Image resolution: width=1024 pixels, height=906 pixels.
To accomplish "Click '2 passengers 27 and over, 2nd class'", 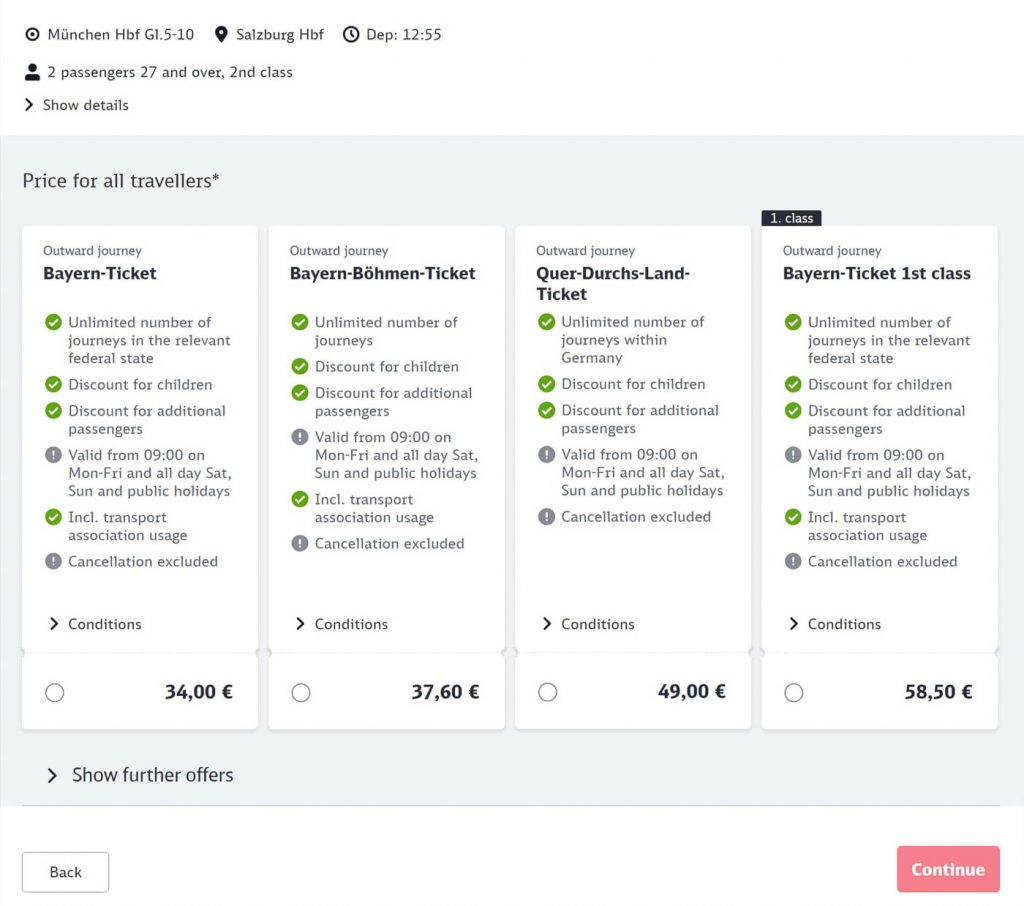I will pyautogui.click(x=170, y=72).
